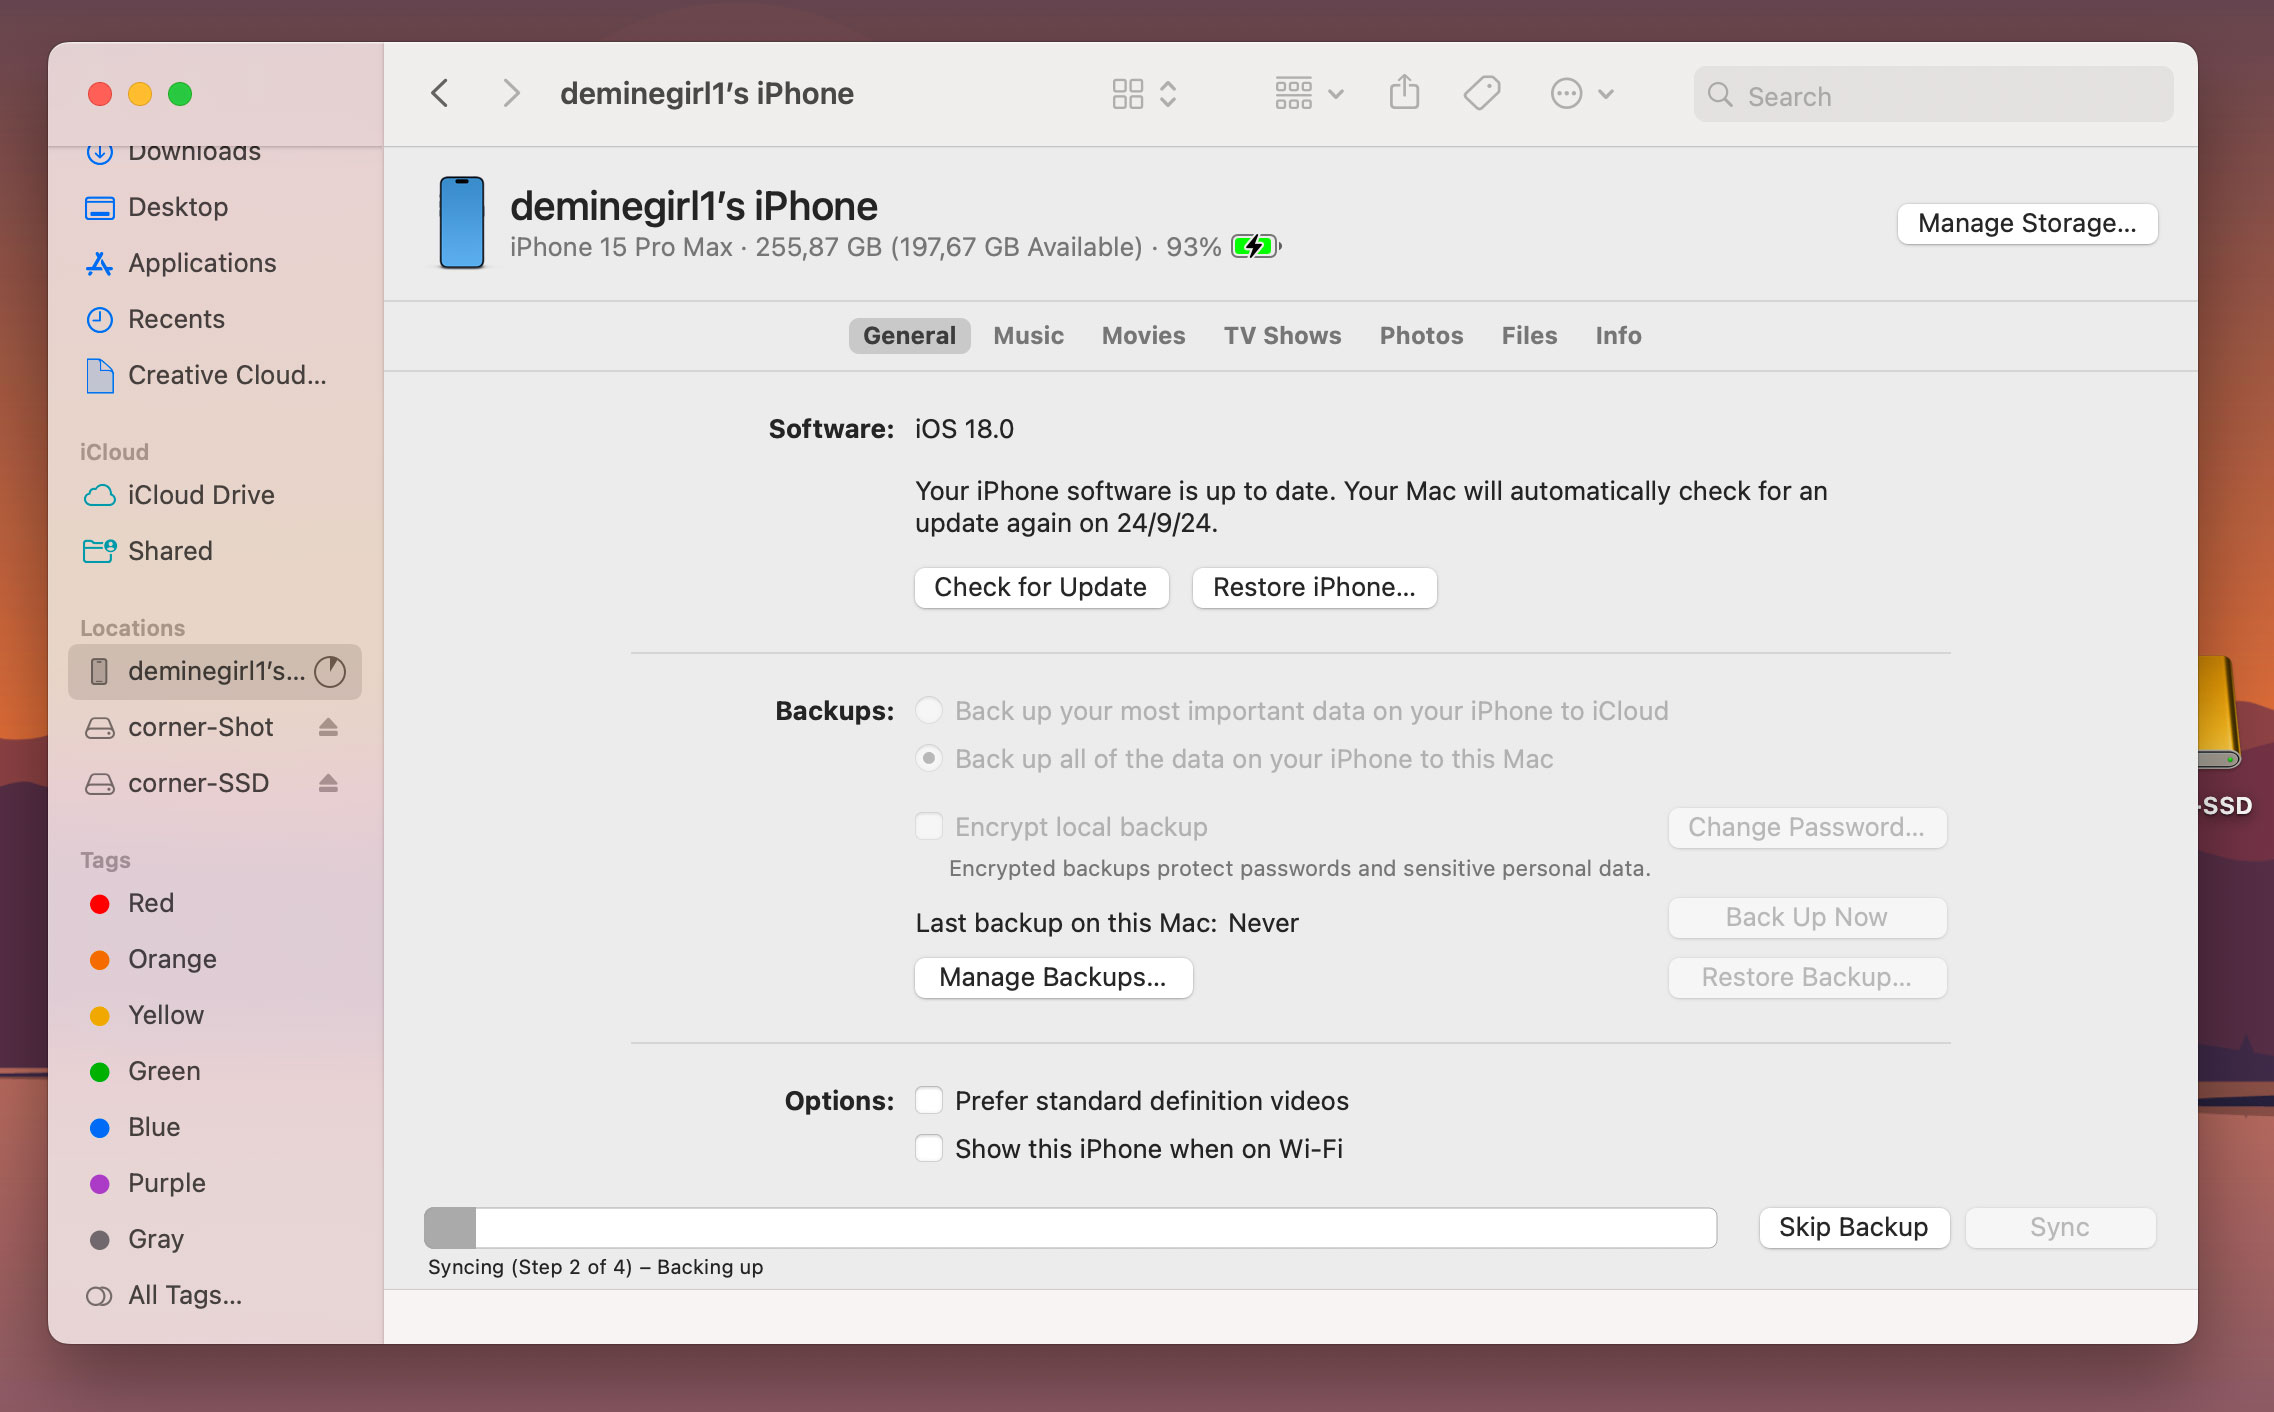Click Restore iPhone button
Image resolution: width=2274 pixels, height=1412 pixels.
coord(1314,587)
